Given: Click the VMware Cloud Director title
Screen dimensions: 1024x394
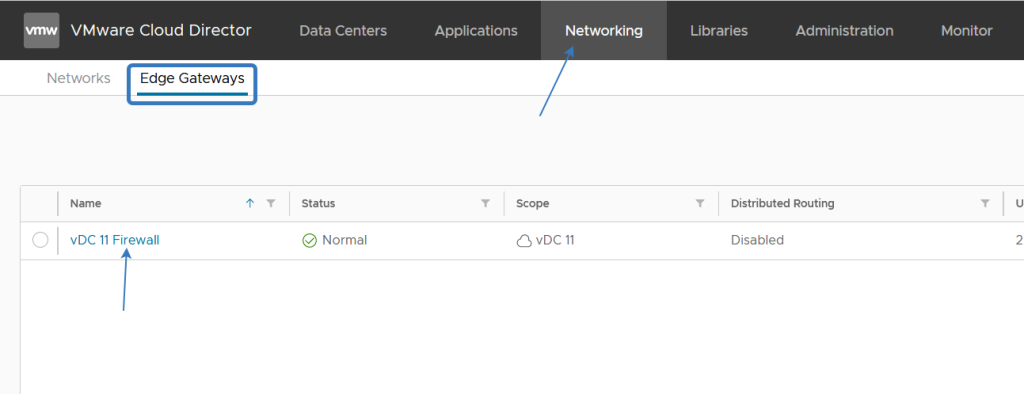Looking at the screenshot, I should [x=161, y=31].
